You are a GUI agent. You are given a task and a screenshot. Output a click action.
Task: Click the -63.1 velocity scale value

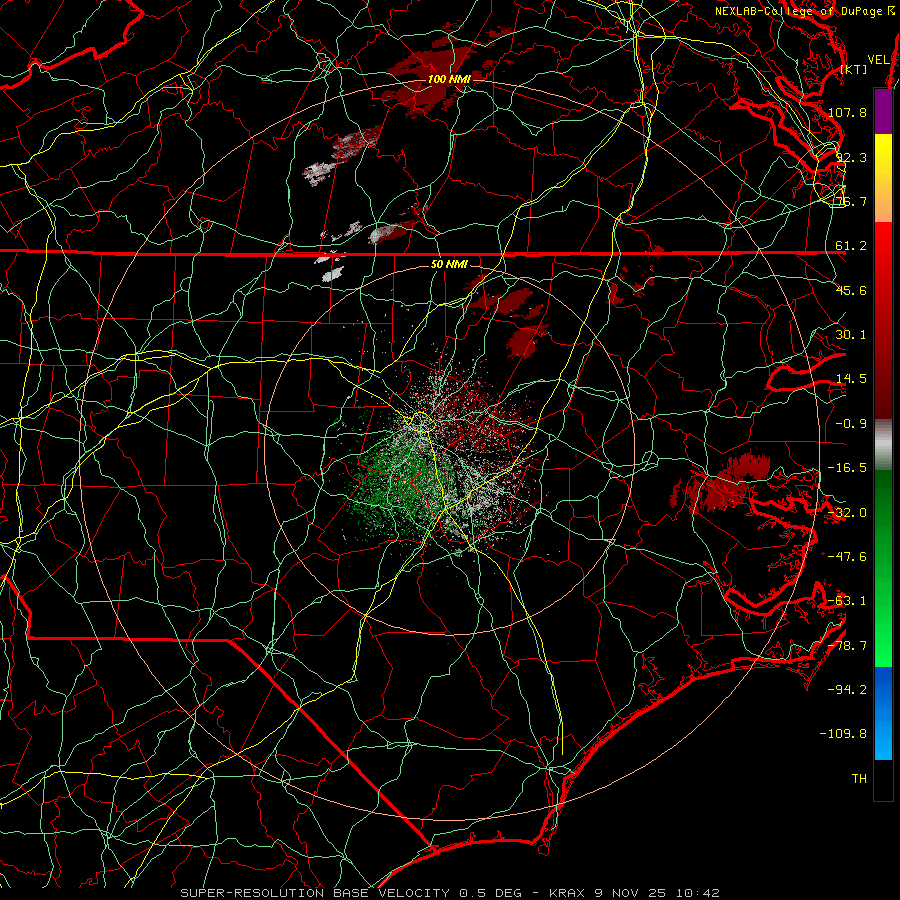(x=847, y=601)
